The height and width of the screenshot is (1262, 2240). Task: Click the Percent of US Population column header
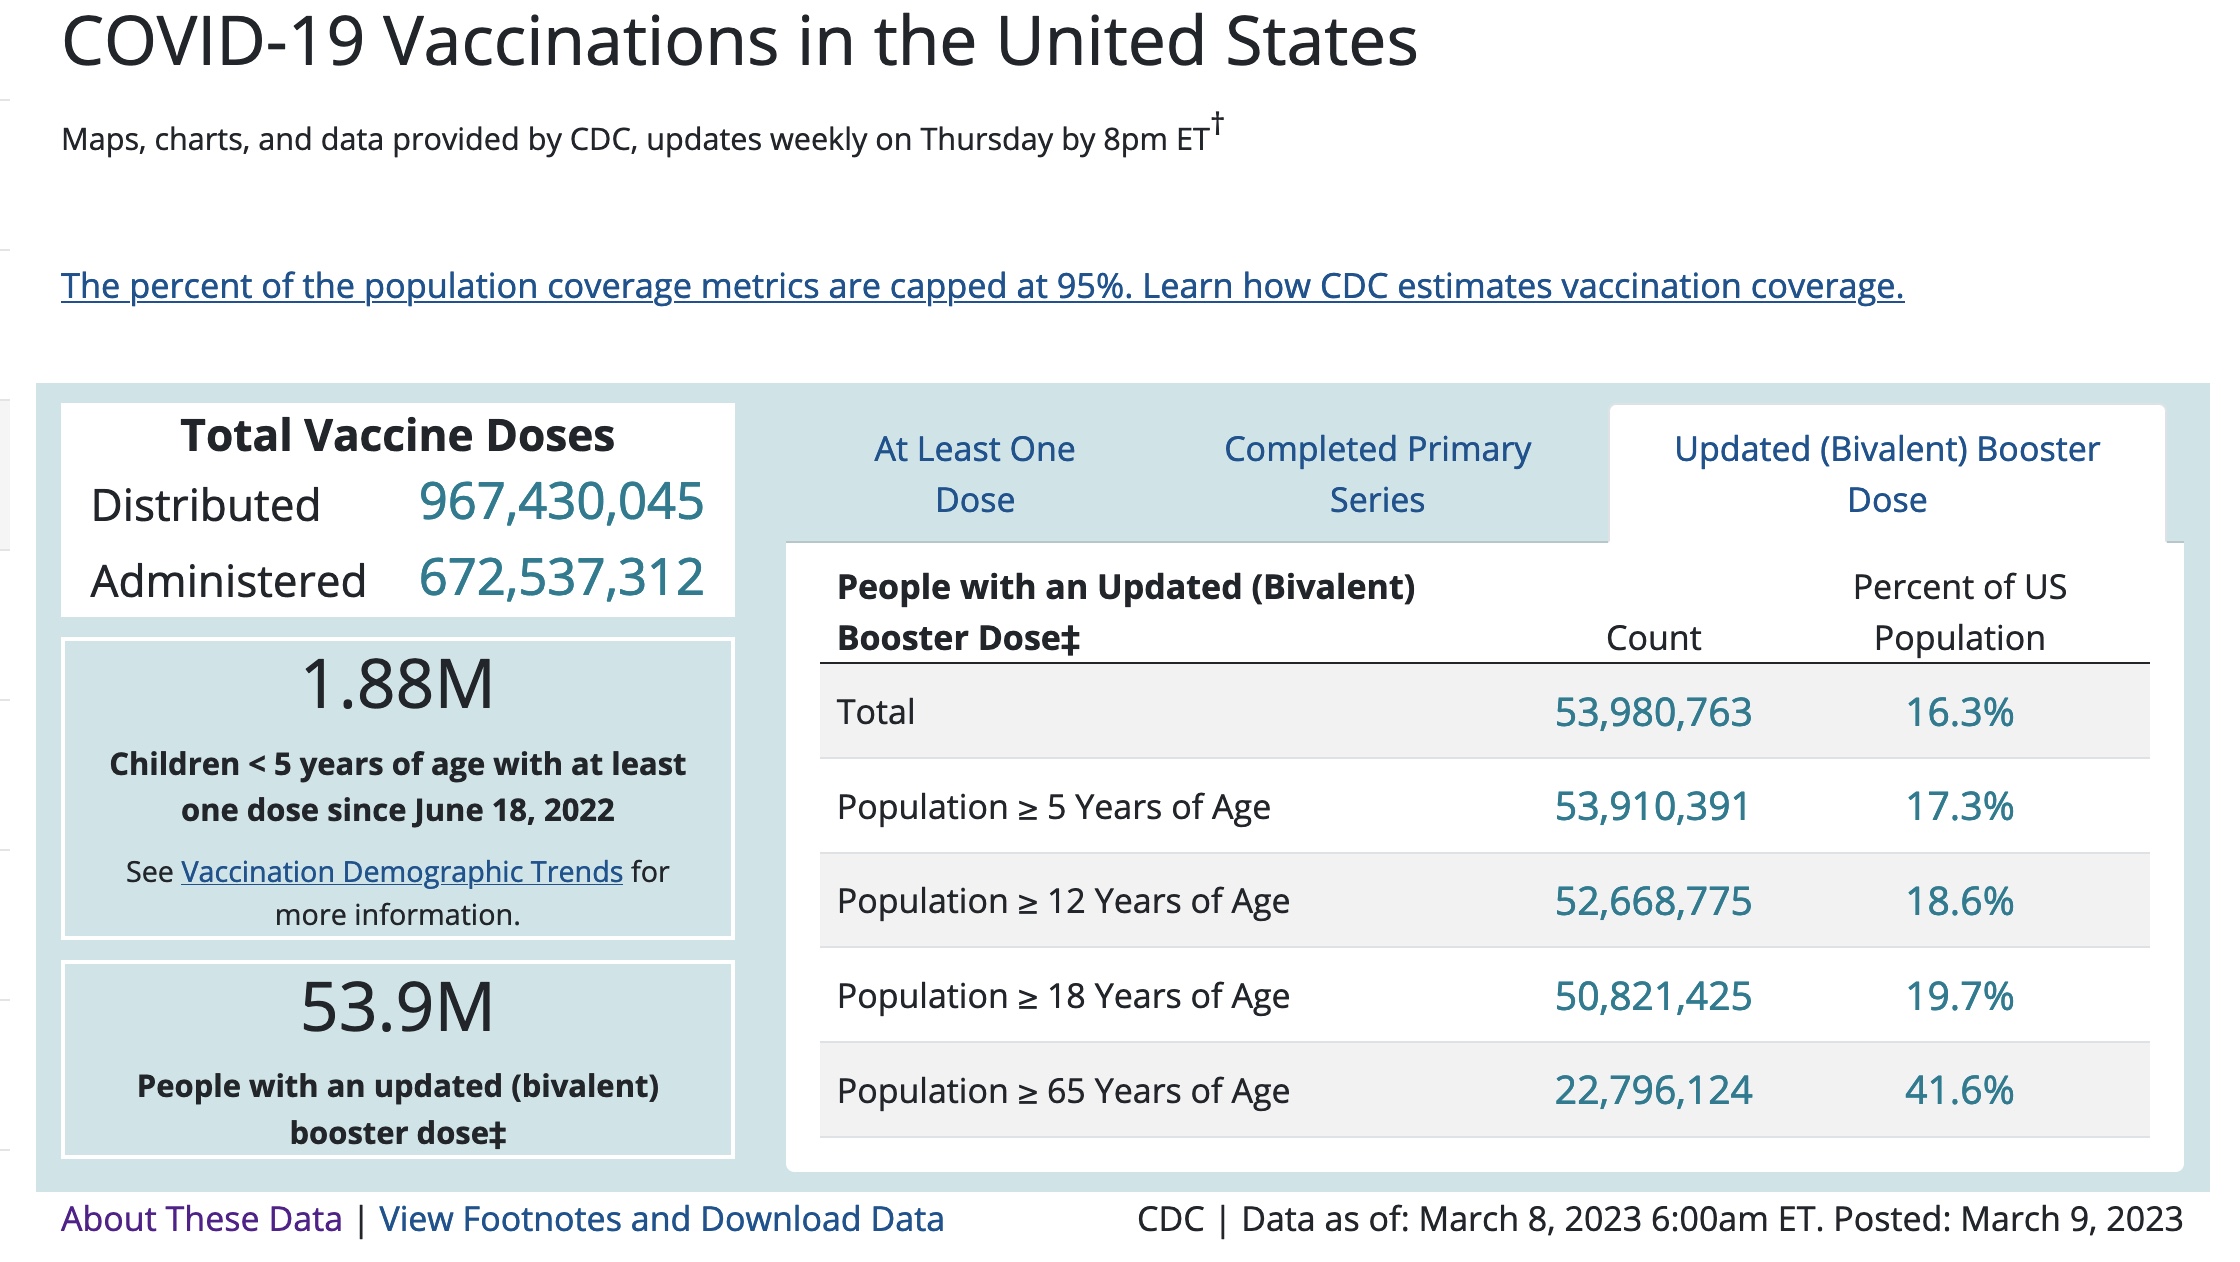[1959, 612]
